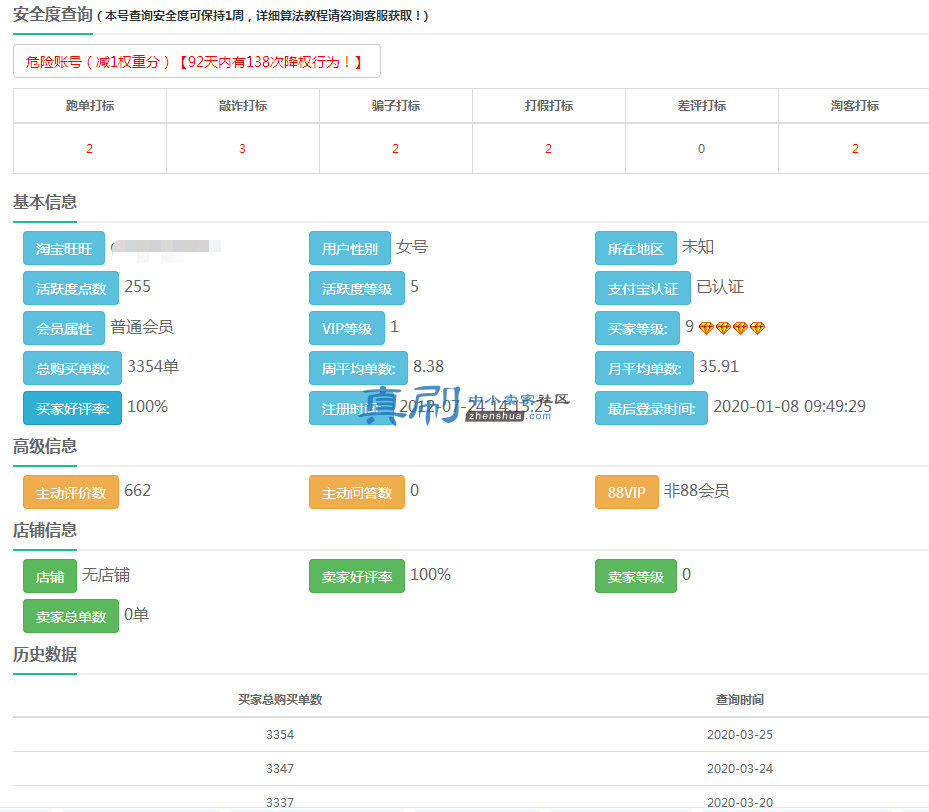929x812 pixels.
Task: Click the 总购买单数 label
Action: [72, 368]
